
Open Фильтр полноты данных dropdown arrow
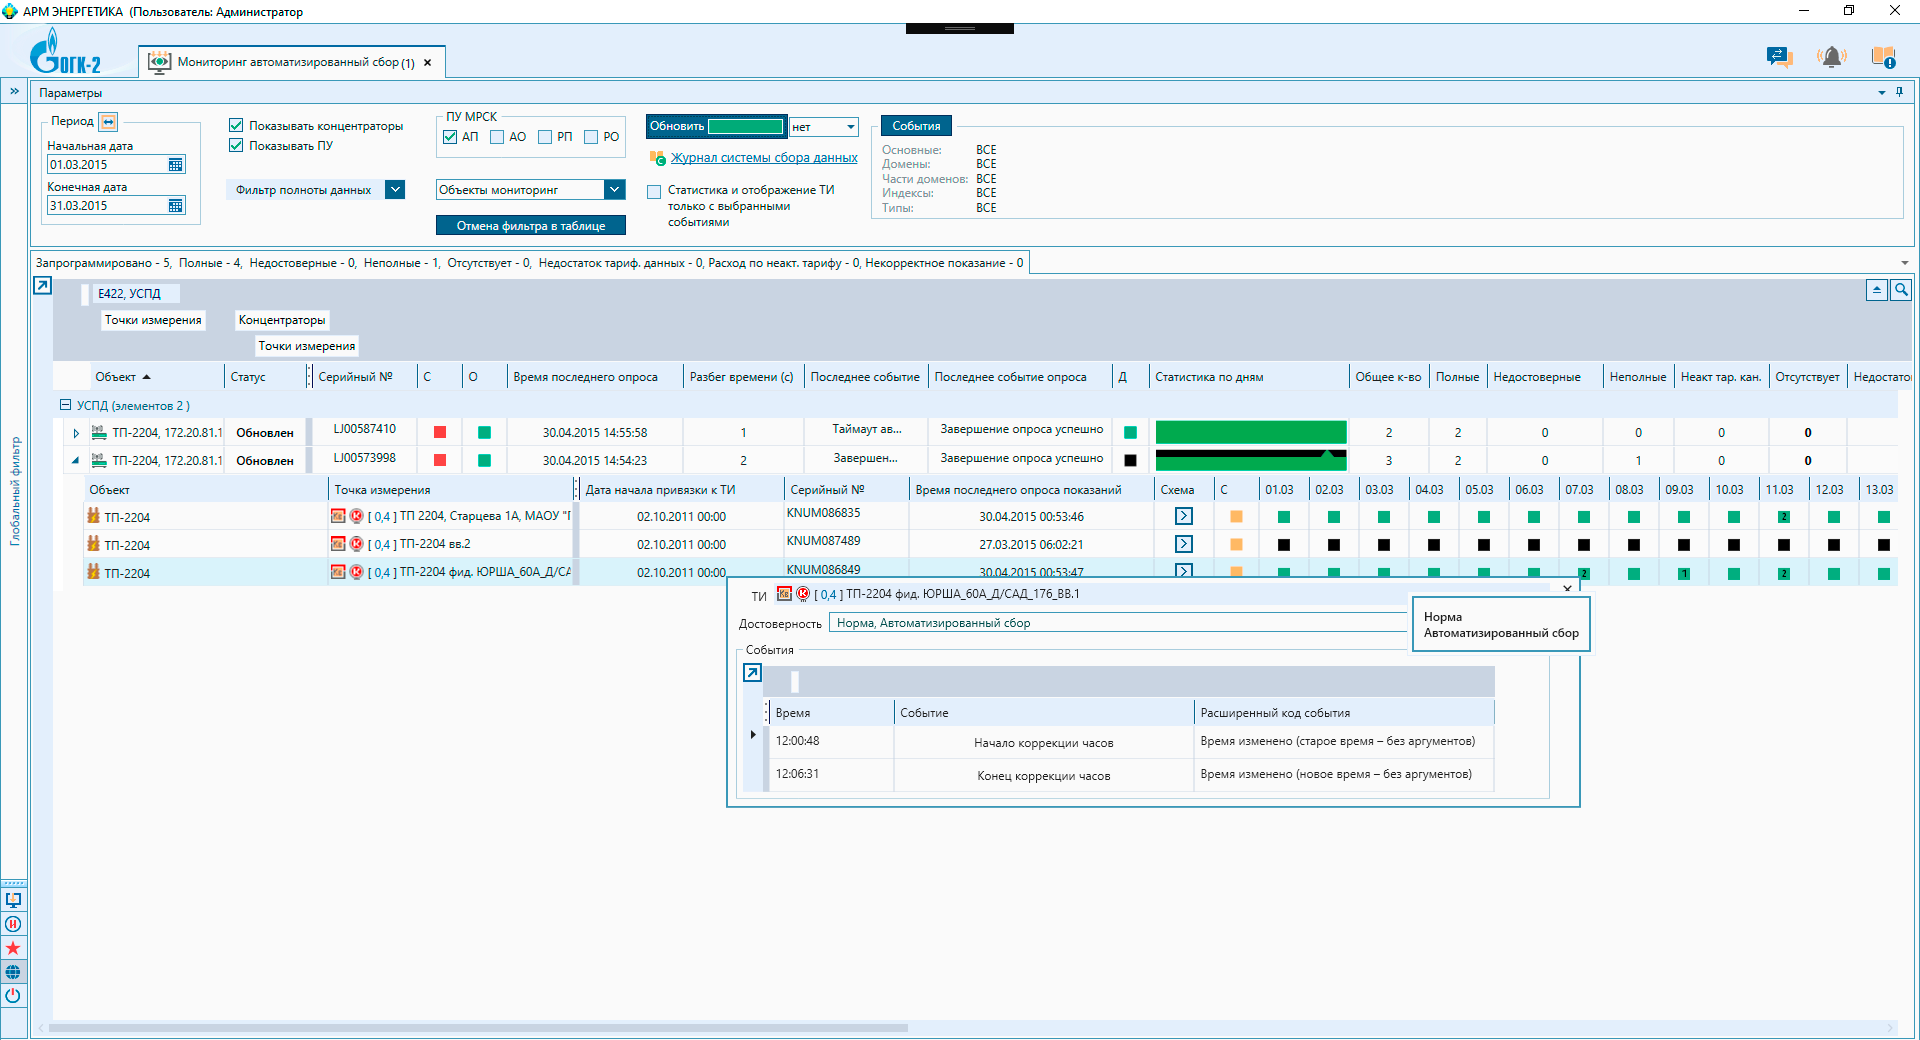point(395,190)
